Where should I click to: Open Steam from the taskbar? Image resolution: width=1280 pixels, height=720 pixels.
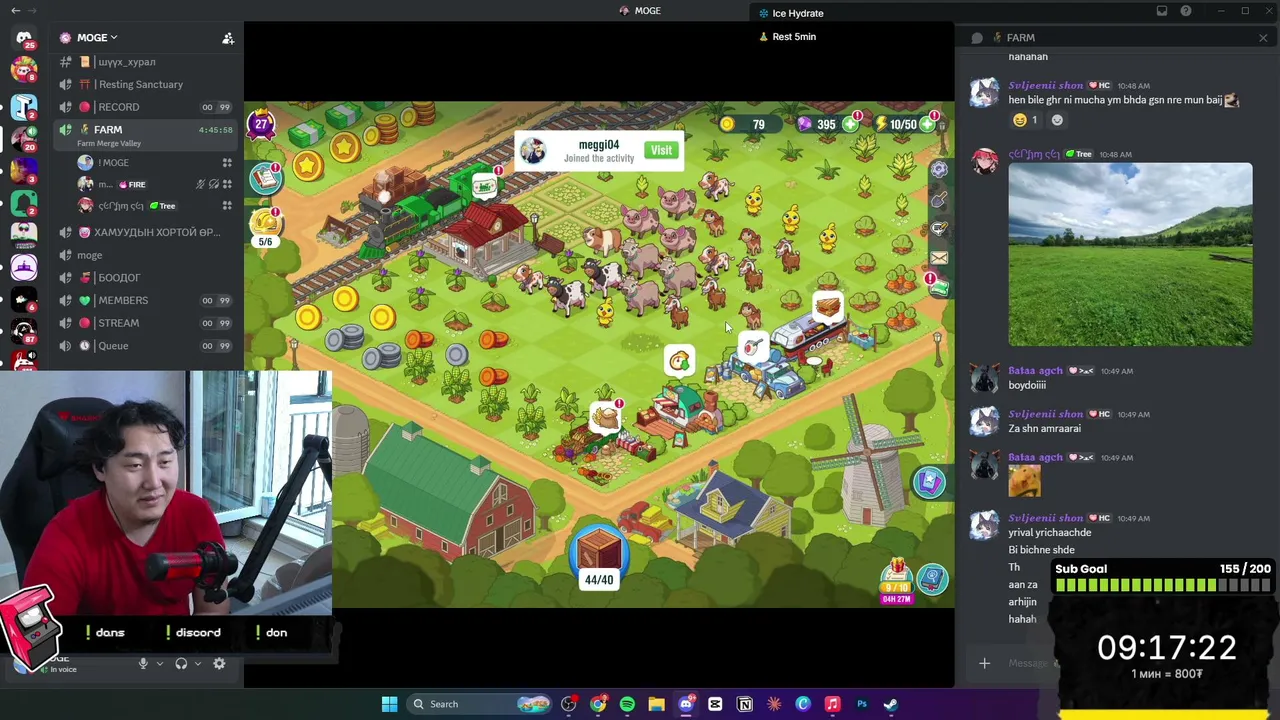(890, 704)
